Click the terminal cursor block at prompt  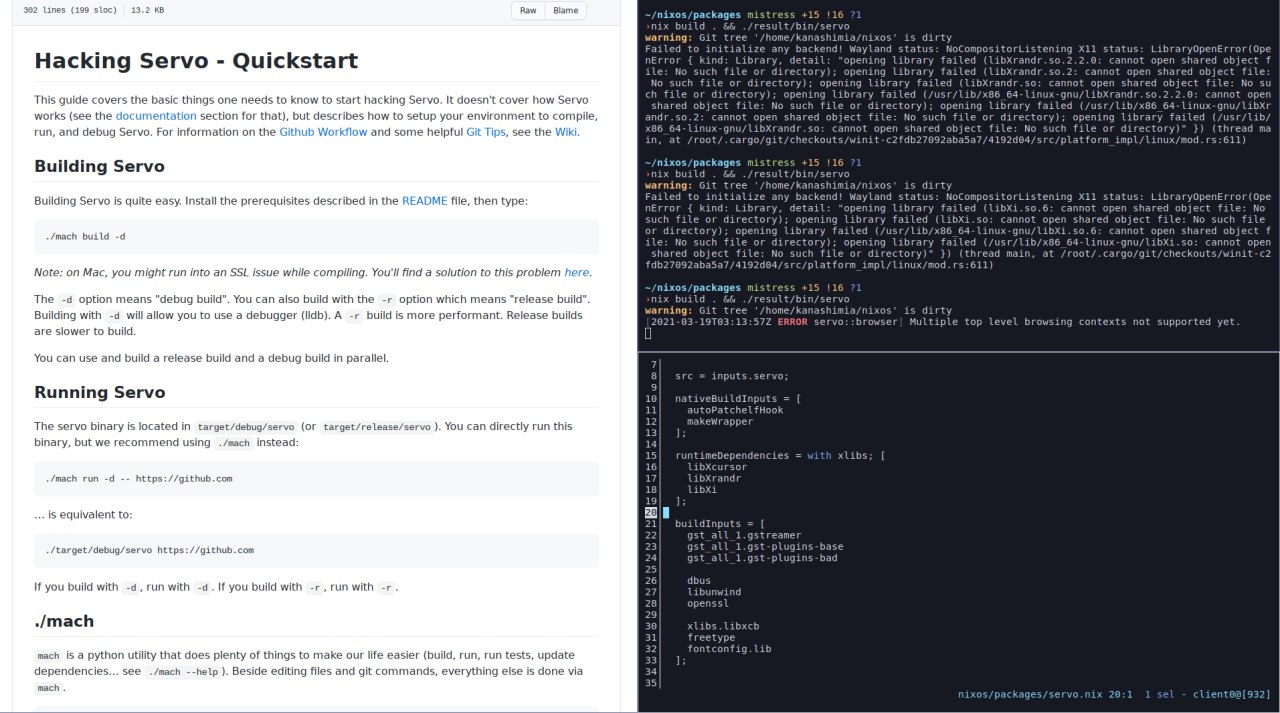pyautogui.click(x=648, y=333)
